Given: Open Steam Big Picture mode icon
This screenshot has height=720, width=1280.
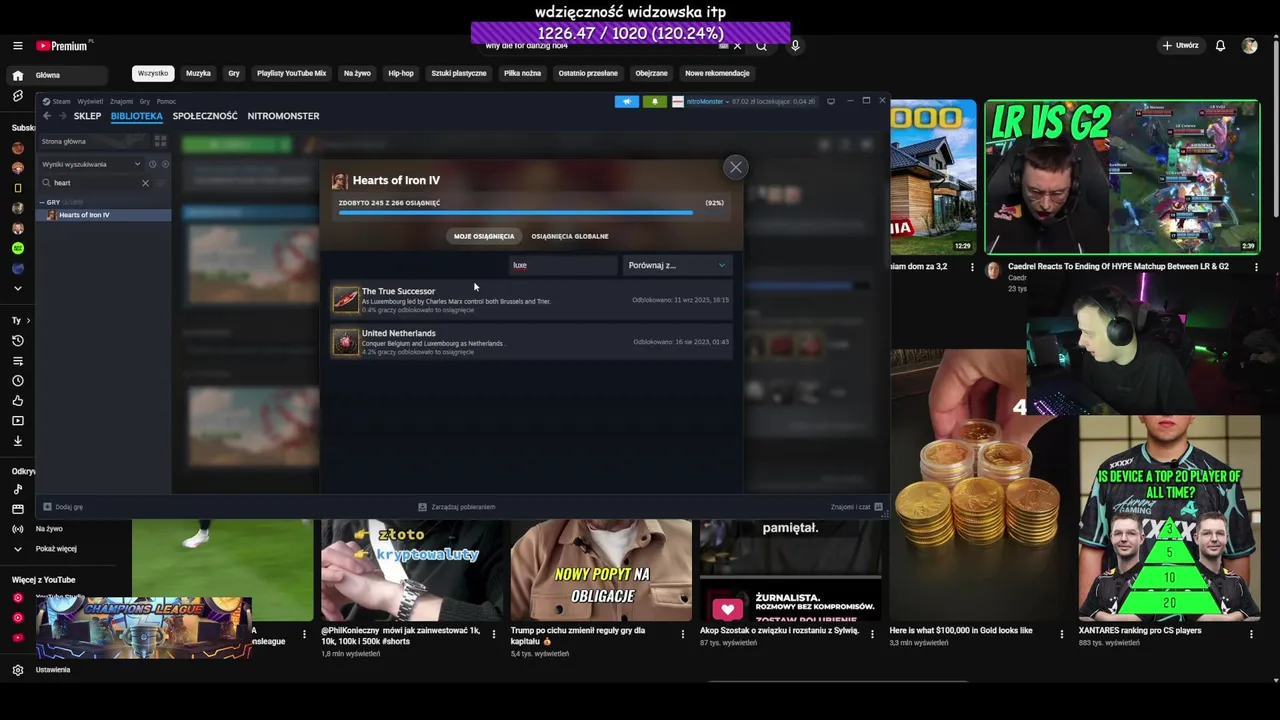Looking at the screenshot, I should [x=830, y=101].
